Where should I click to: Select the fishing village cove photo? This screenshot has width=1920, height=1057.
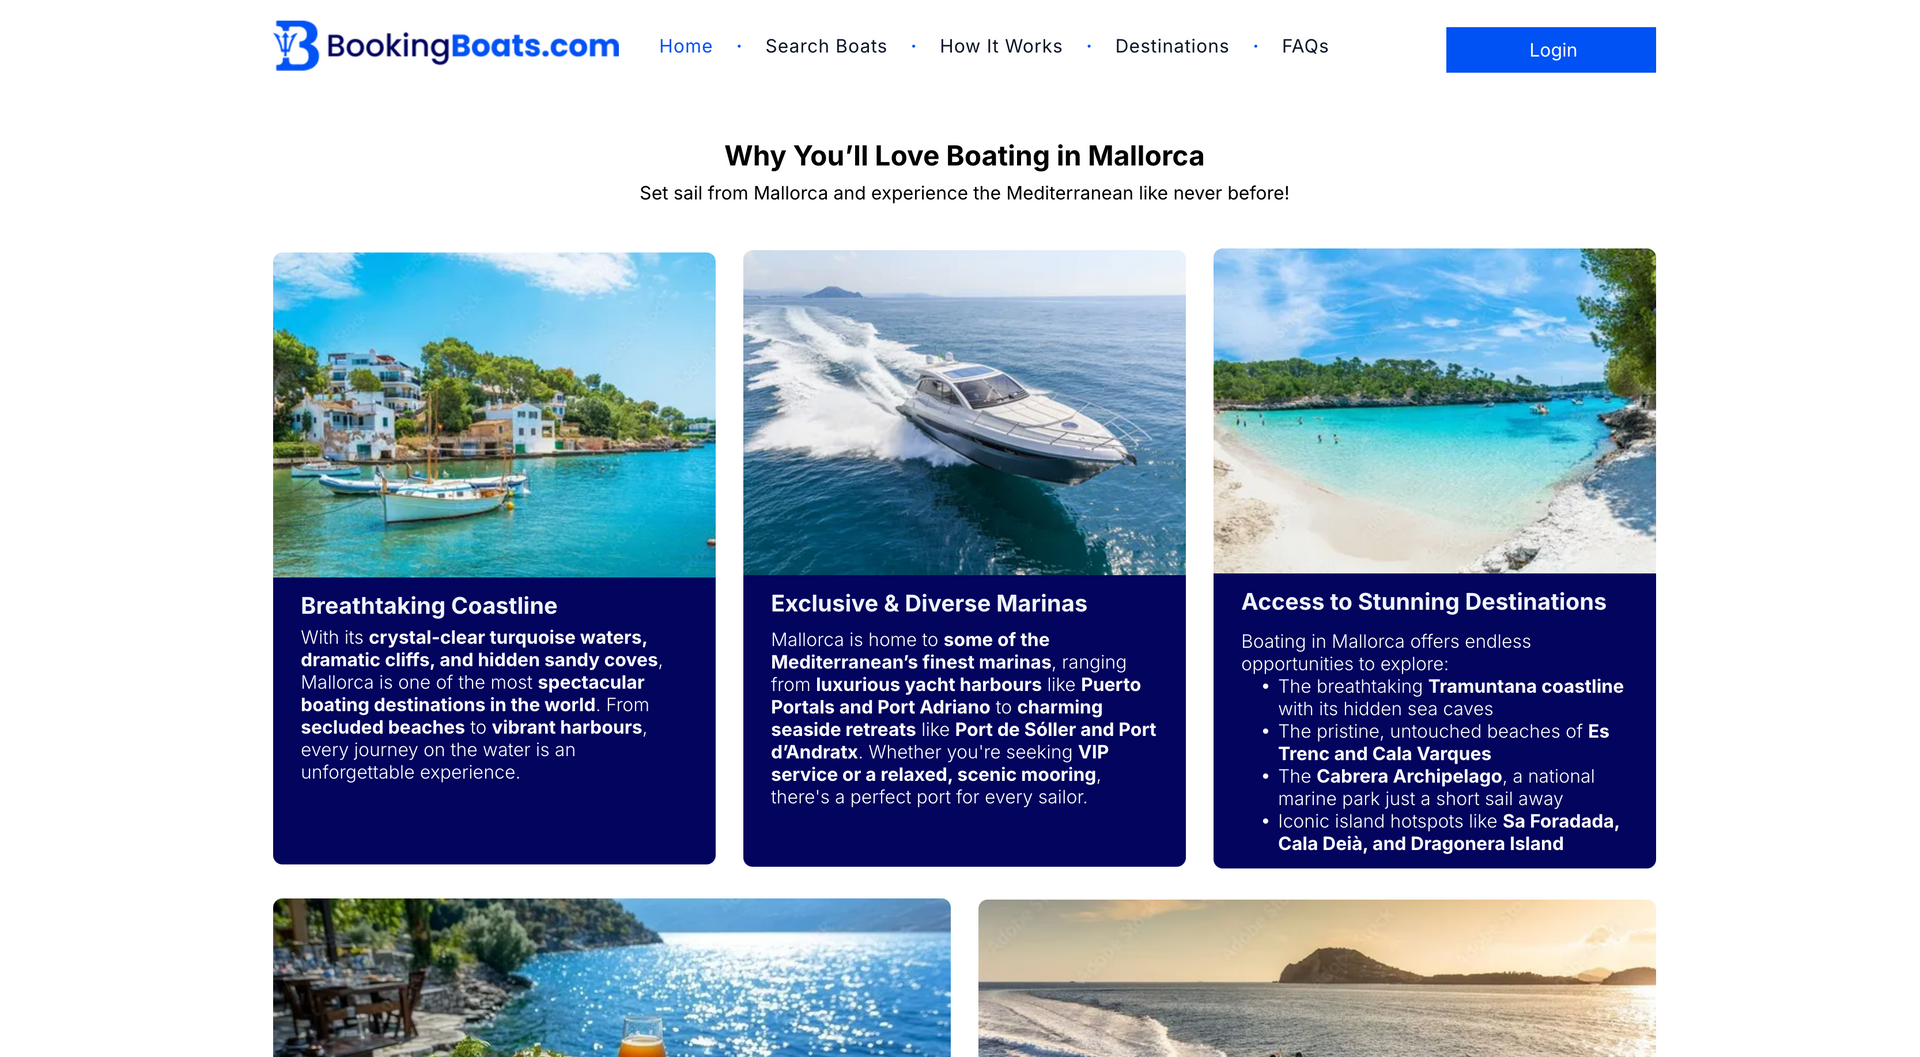click(x=494, y=415)
